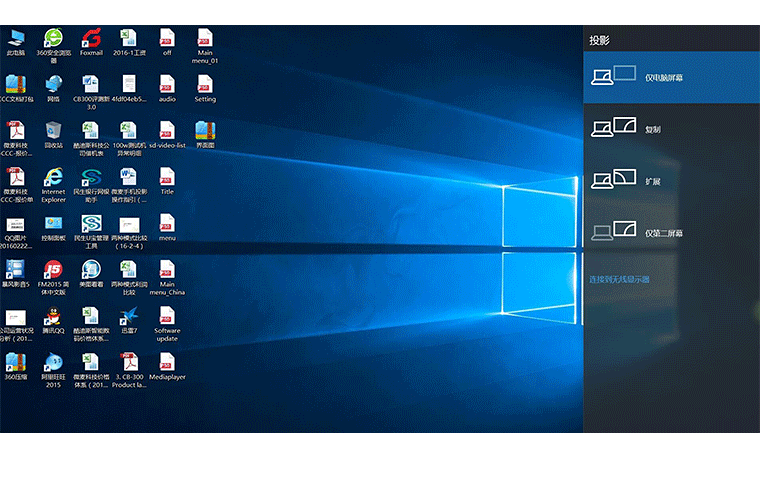Select 网络 (Network) desktop icon
Screen dimensions: 760x500
[53, 88]
